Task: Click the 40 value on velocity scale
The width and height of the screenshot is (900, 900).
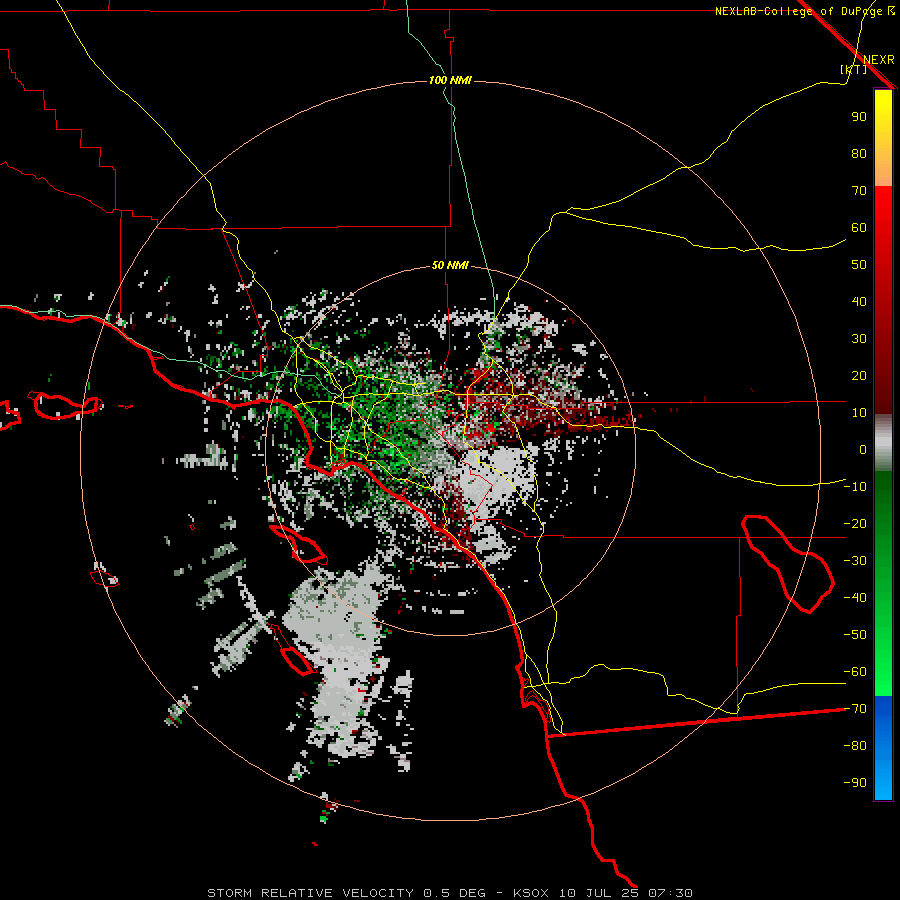Action: click(859, 302)
